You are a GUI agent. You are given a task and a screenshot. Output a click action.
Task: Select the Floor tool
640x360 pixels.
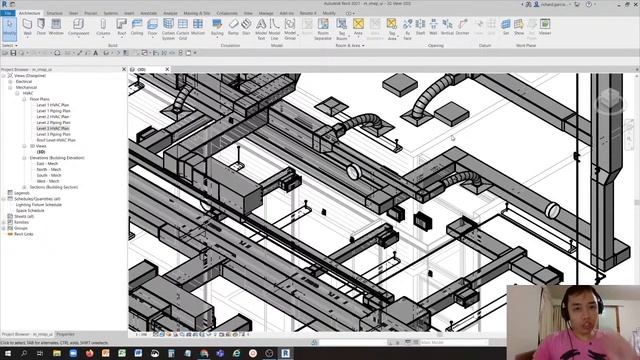pos(152,27)
